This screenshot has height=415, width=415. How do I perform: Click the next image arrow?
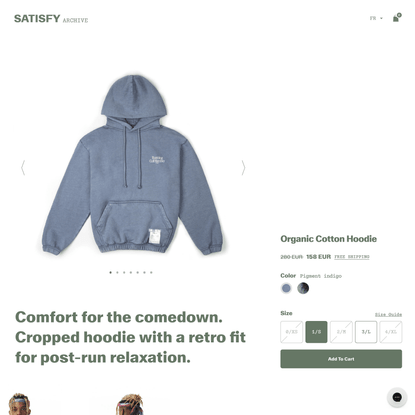243,168
